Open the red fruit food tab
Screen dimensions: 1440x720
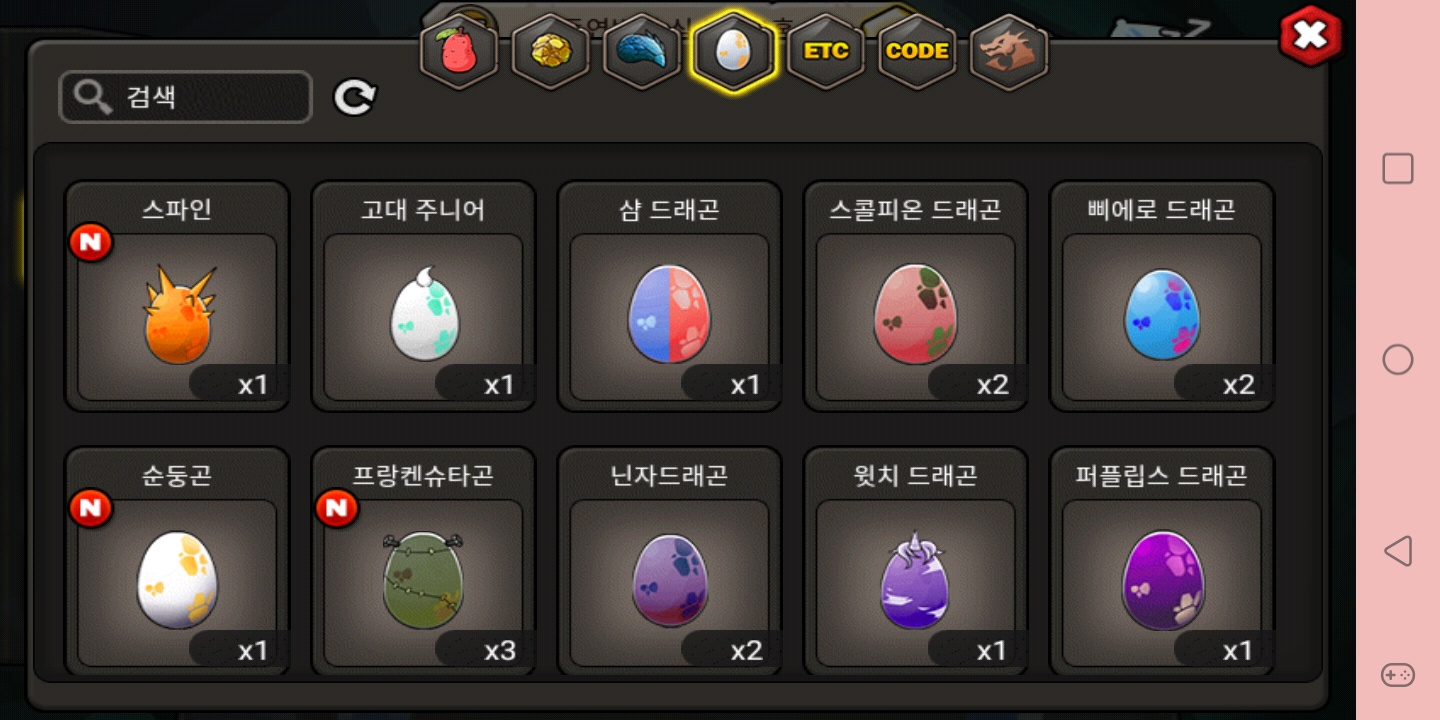click(459, 52)
